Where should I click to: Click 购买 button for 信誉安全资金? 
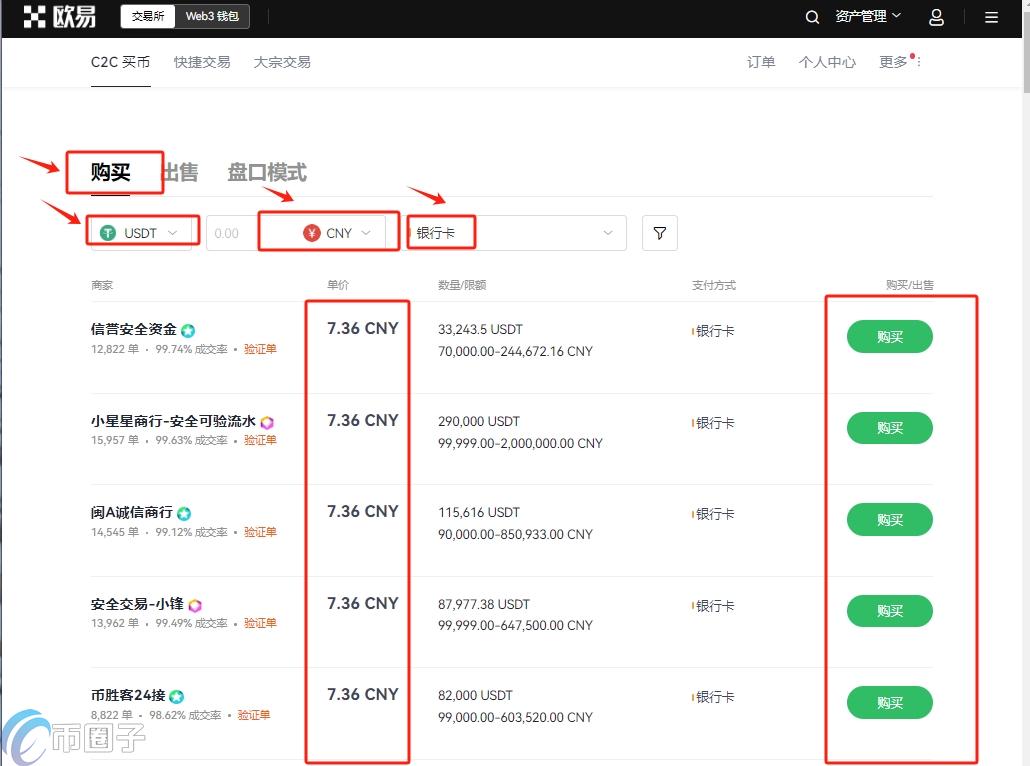point(888,336)
